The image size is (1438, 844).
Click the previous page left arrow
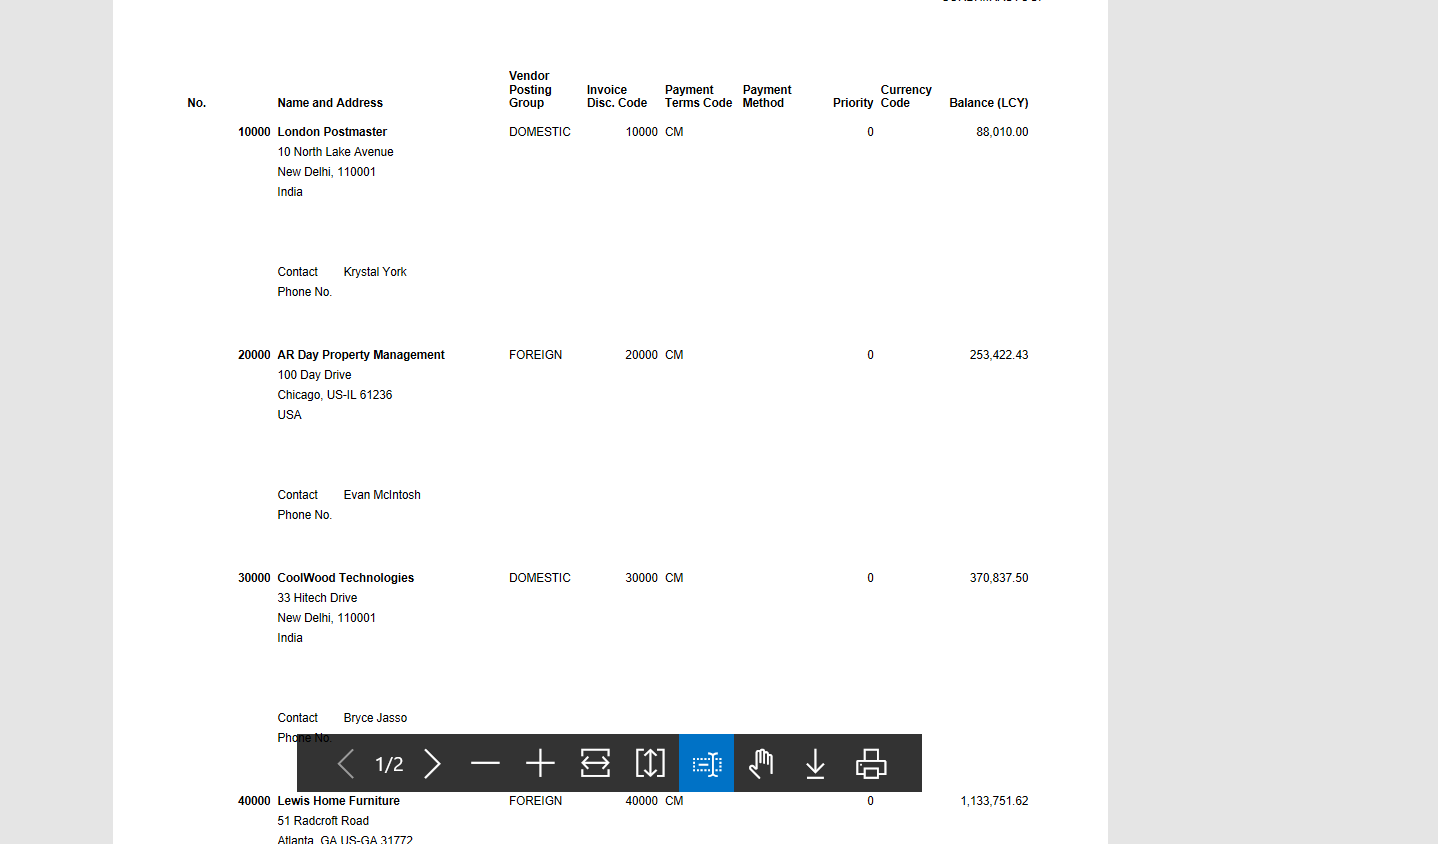coord(345,763)
